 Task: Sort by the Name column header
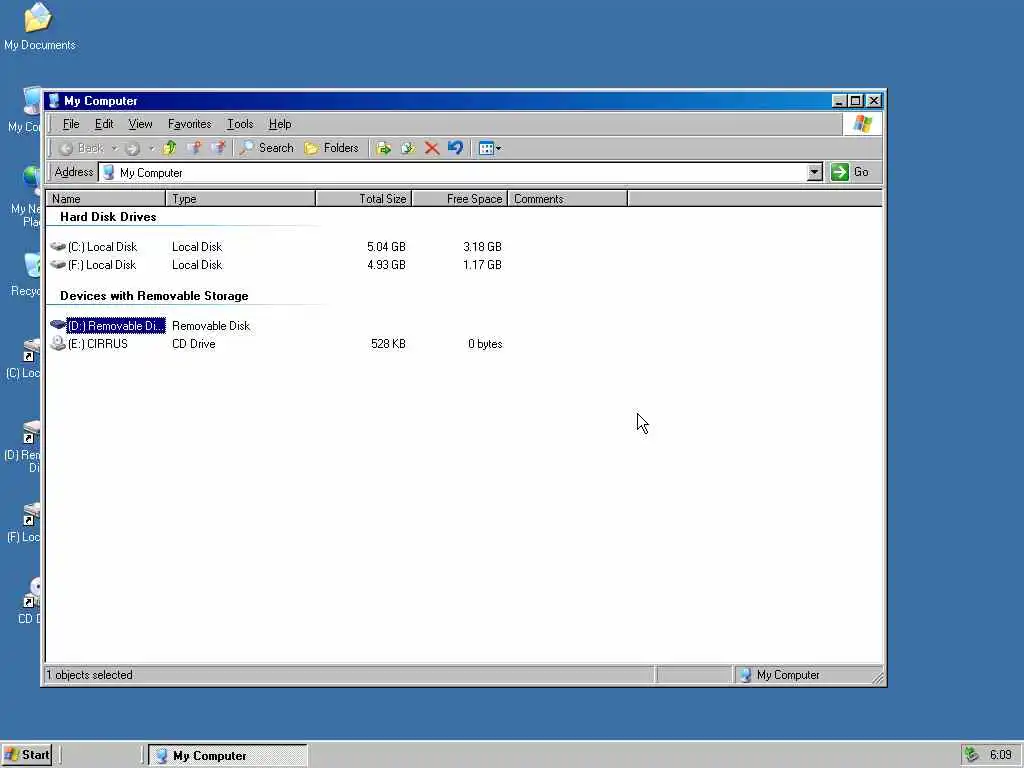[106, 199]
